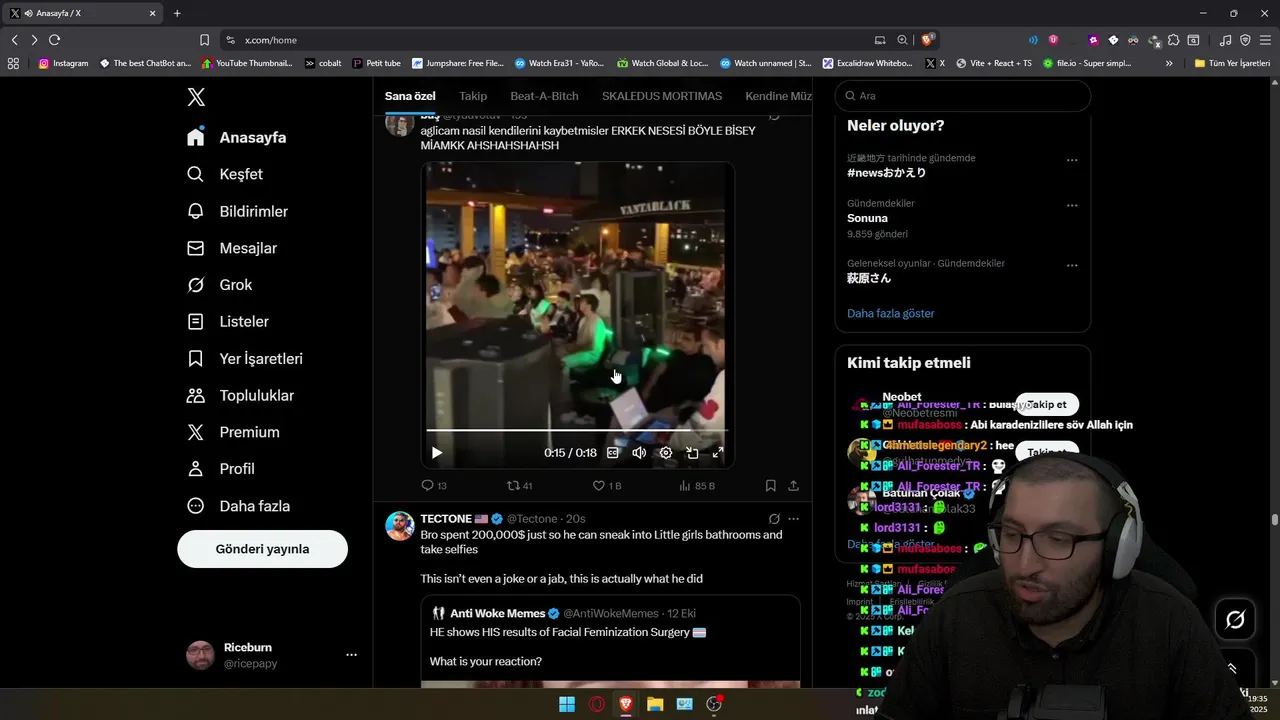
Task: Open Instagram bookmark
Action: pyautogui.click(x=63, y=63)
